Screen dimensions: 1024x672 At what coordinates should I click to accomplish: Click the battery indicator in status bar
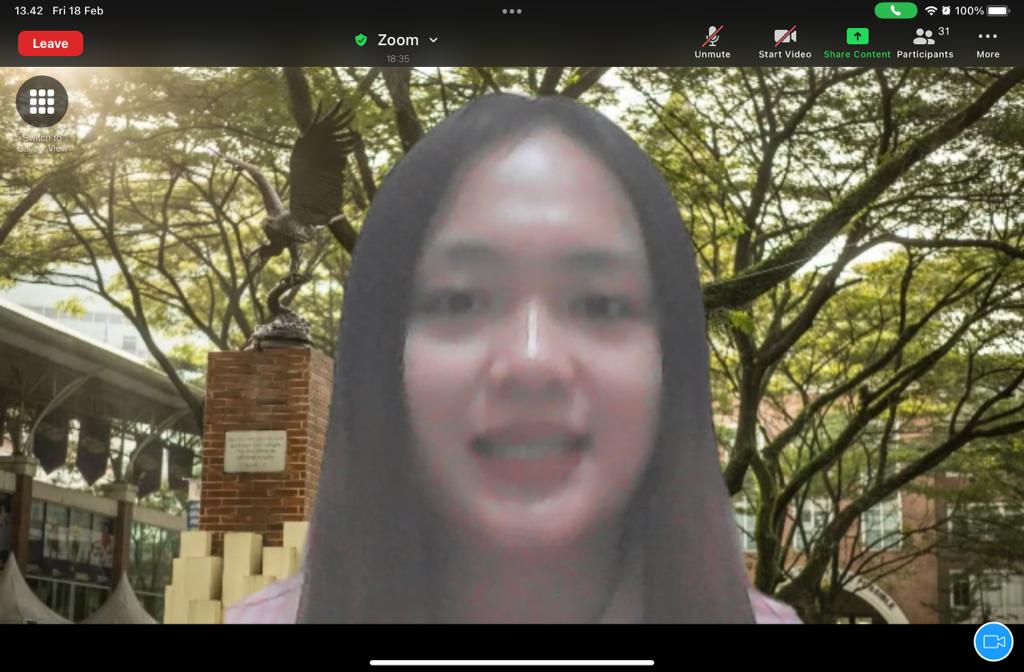click(x=999, y=11)
